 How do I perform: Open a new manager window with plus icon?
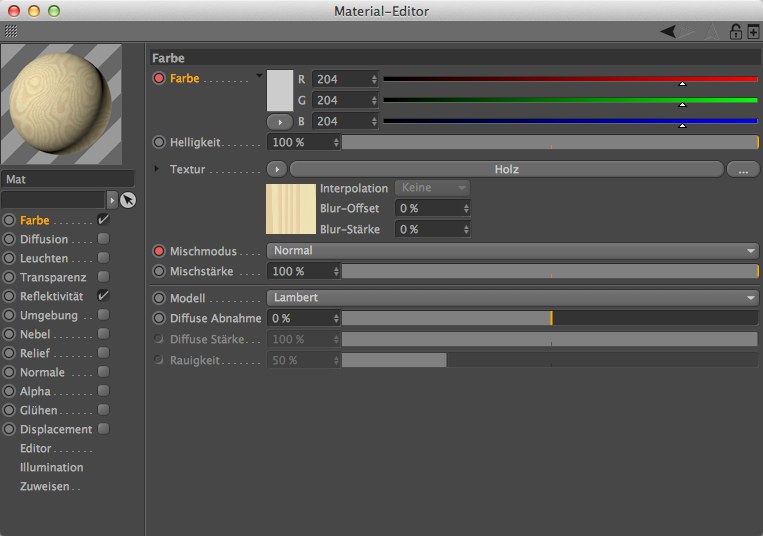coord(753,32)
